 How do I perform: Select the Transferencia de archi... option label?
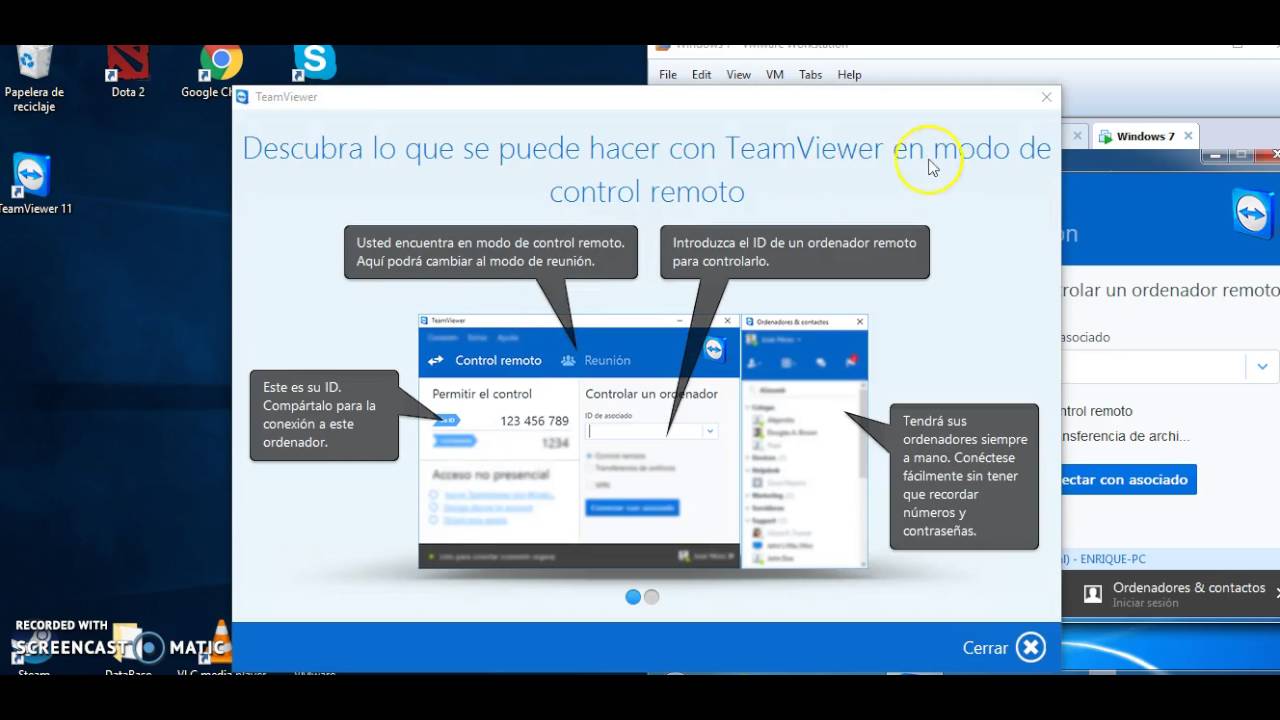coord(1125,436)
